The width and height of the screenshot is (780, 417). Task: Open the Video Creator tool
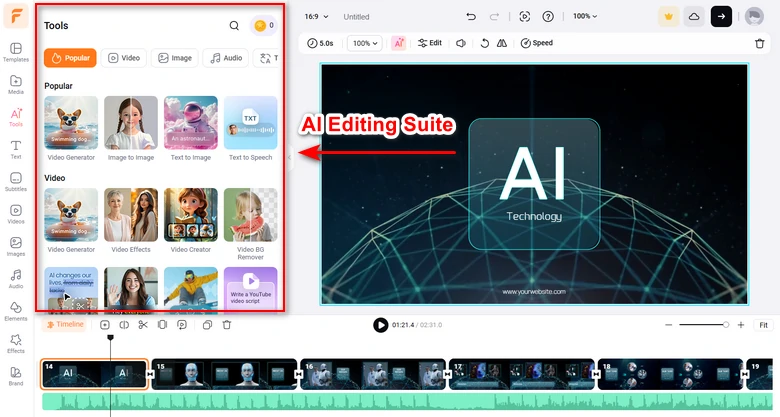click(191, 220)
